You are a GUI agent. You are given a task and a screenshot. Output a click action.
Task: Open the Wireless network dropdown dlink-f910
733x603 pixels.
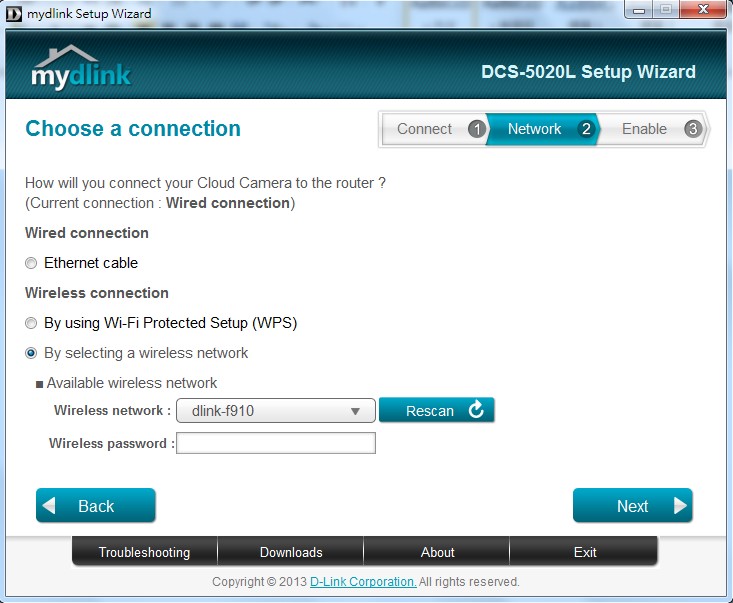[x=276, y=411]
